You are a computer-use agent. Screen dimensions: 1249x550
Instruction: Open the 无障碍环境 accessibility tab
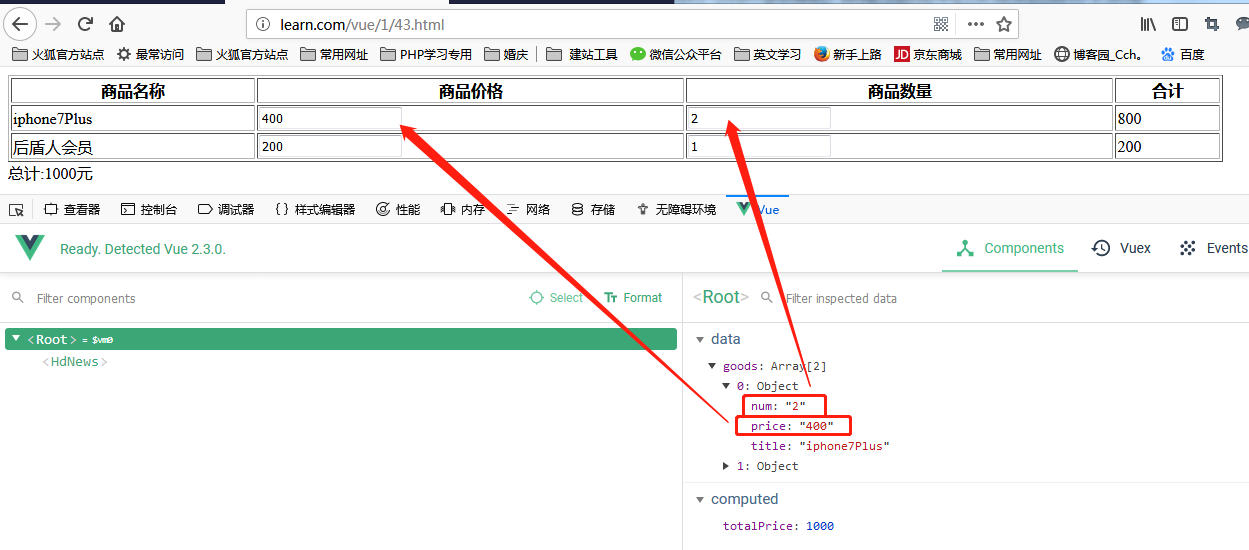tap(675, 209)
